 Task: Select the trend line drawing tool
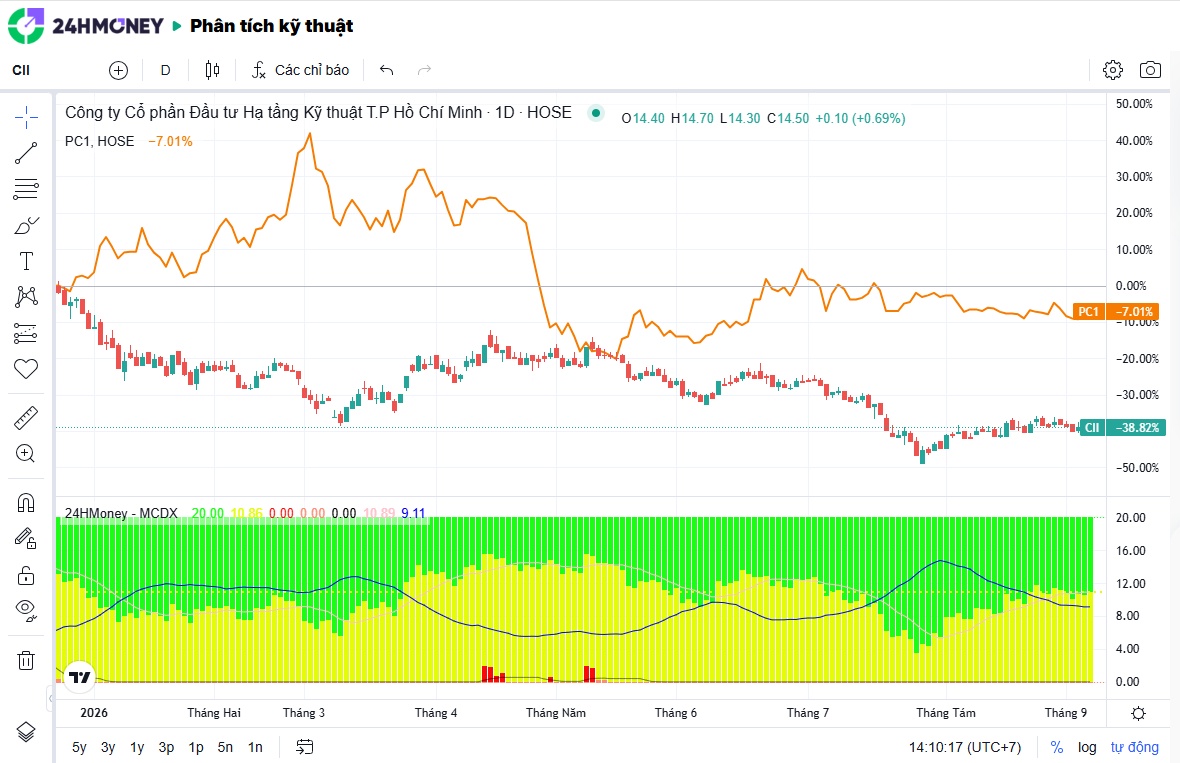click(x=26, y=153)
